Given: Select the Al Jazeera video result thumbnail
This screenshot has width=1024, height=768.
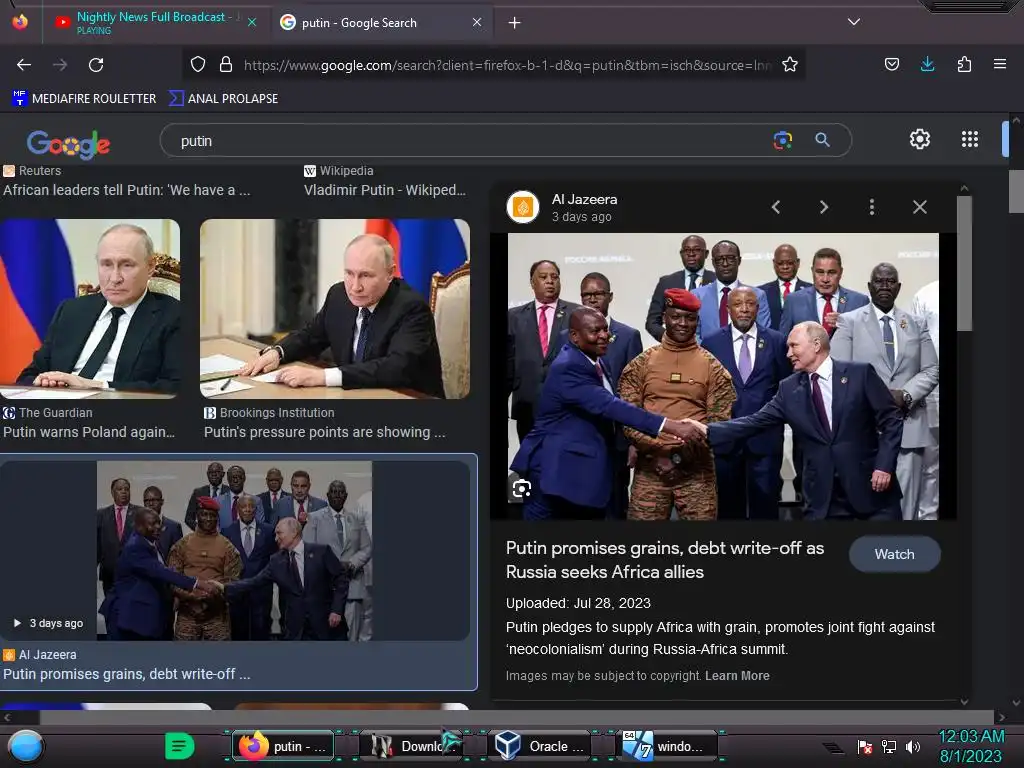Looking at the screenshot, I should (234, 551).
